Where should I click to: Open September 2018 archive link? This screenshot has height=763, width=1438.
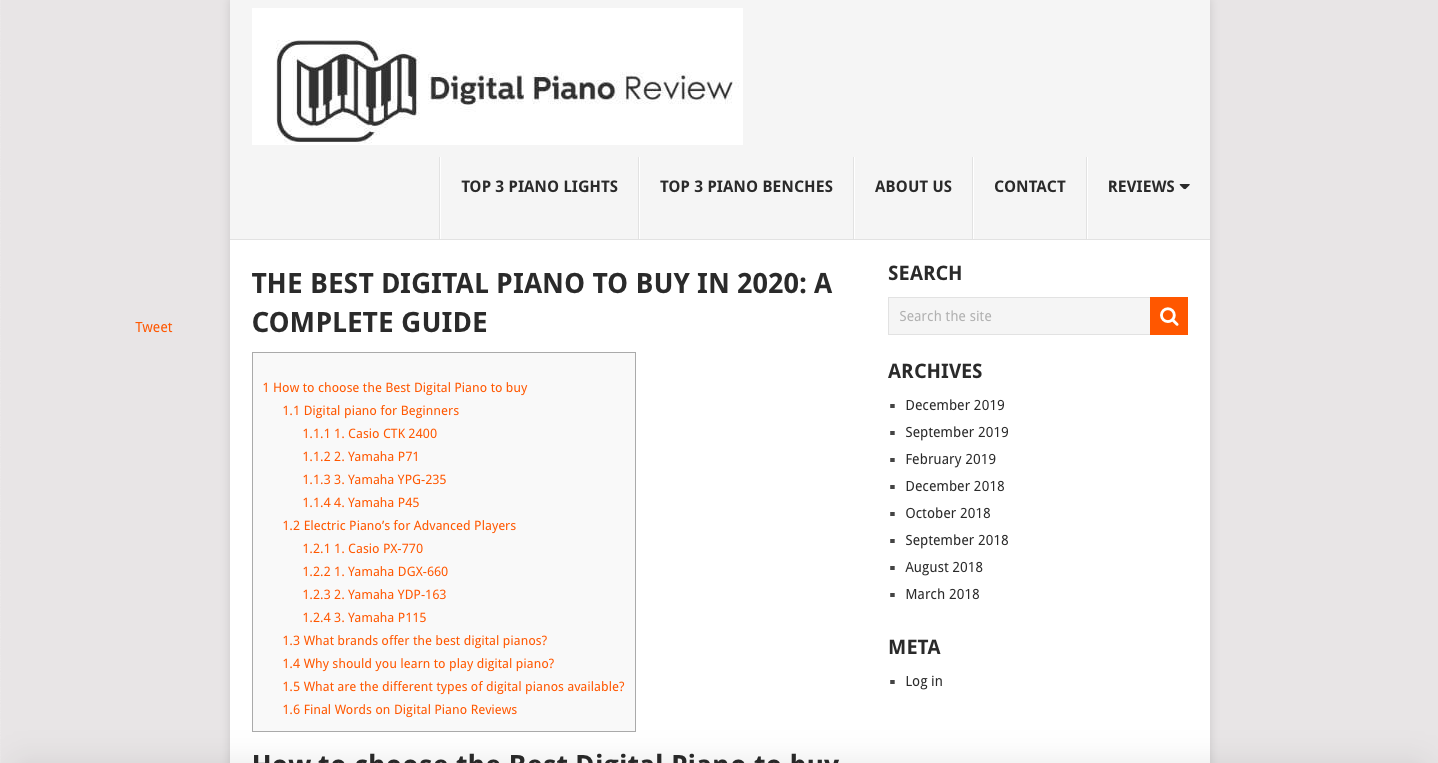957,540
